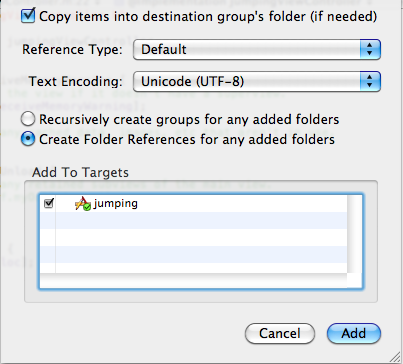
Task: Click the Text Encoding label
Action: tap(75, 81)
